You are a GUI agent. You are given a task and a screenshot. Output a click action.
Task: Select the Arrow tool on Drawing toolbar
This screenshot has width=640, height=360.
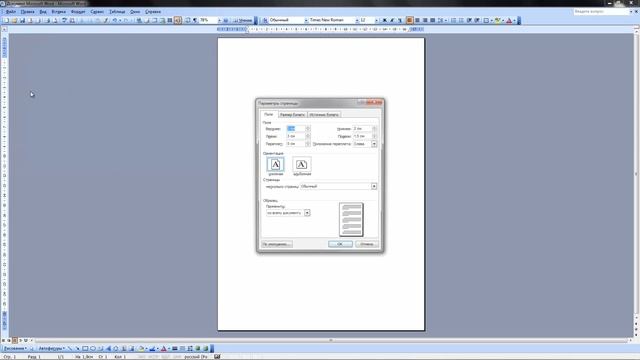tap(77, 349)
